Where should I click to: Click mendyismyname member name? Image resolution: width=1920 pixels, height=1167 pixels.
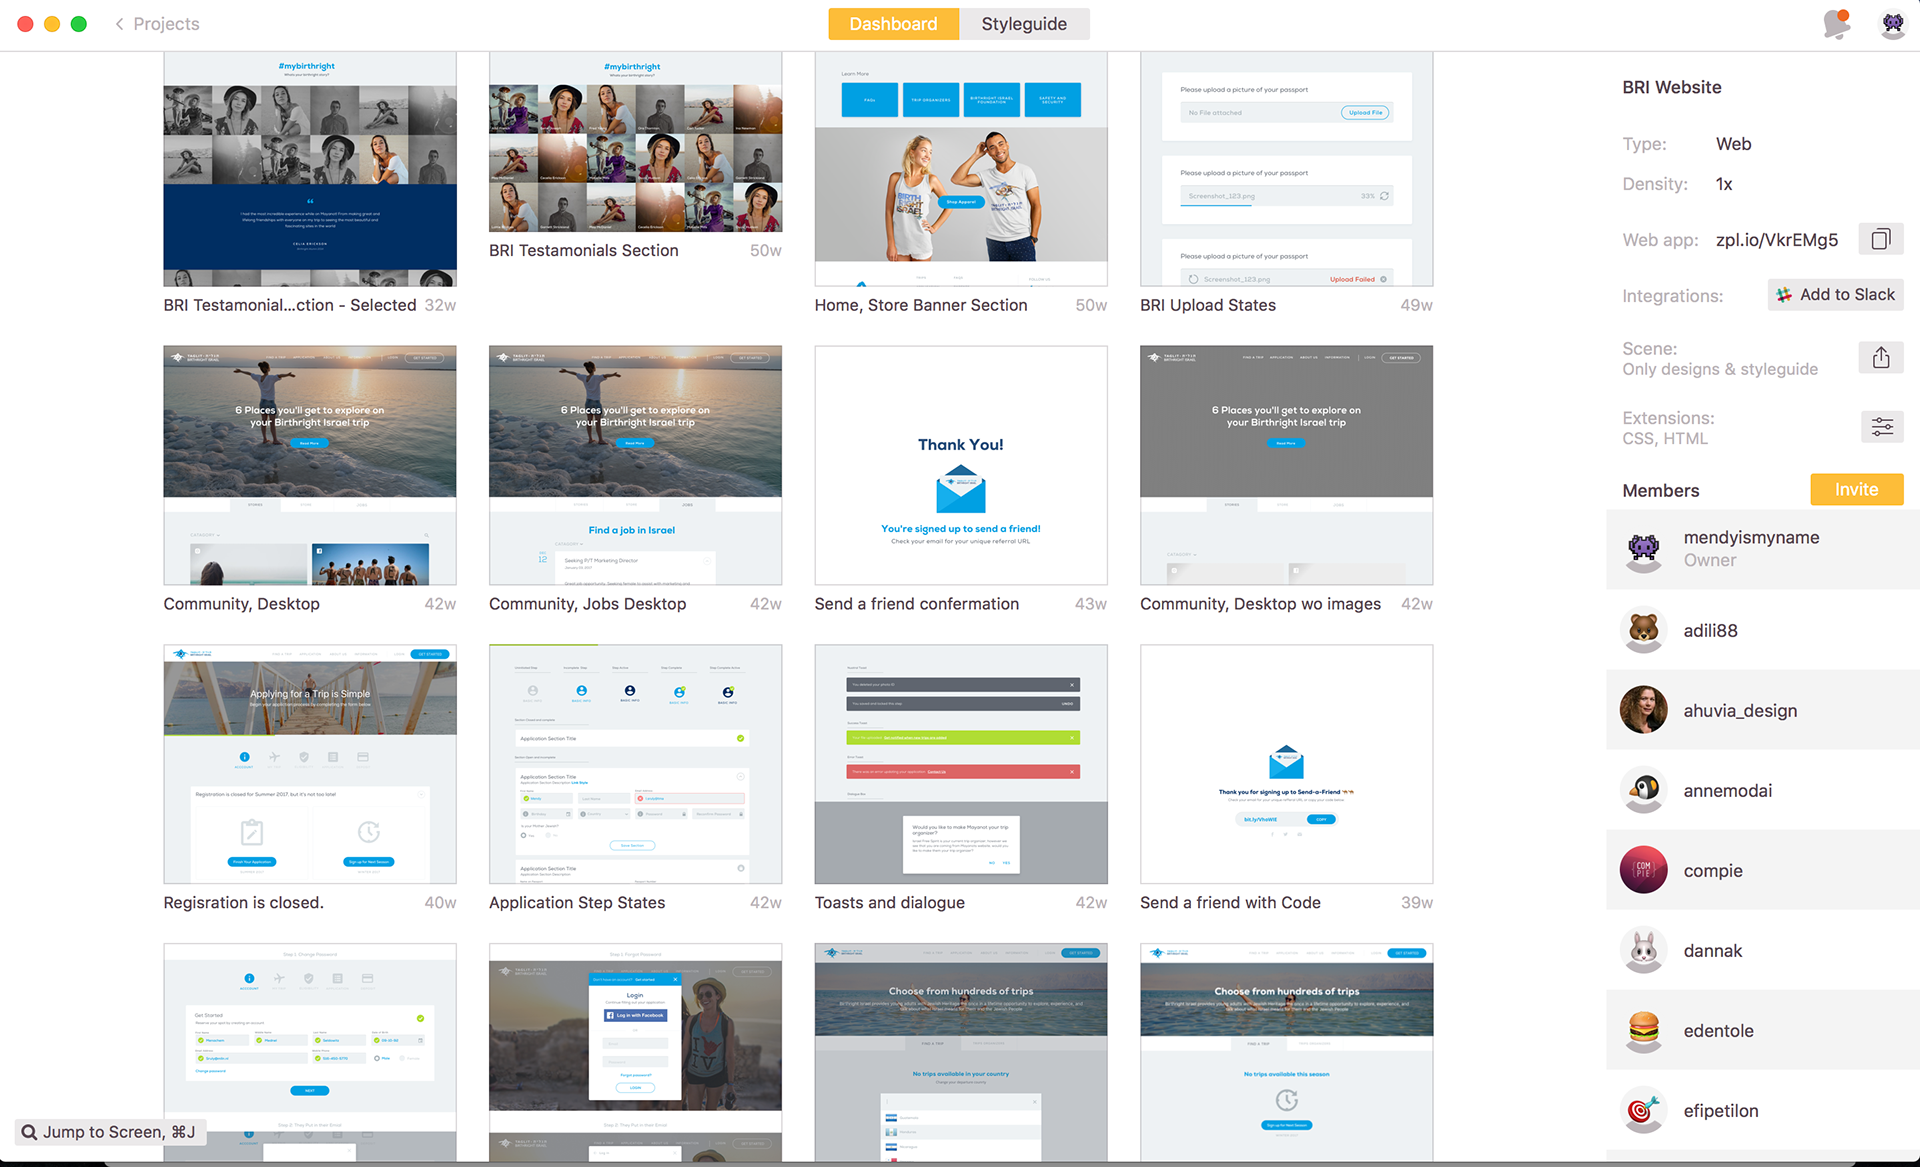tap(1751, 537)
